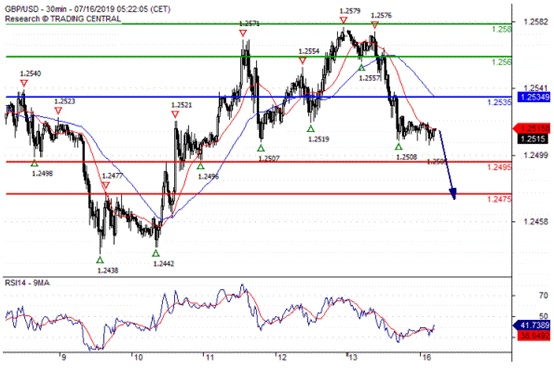This screenshot has width=554, height=371.
Task: Click the red triangle marker under 1.2540
Action: click(x=24, y=83)
